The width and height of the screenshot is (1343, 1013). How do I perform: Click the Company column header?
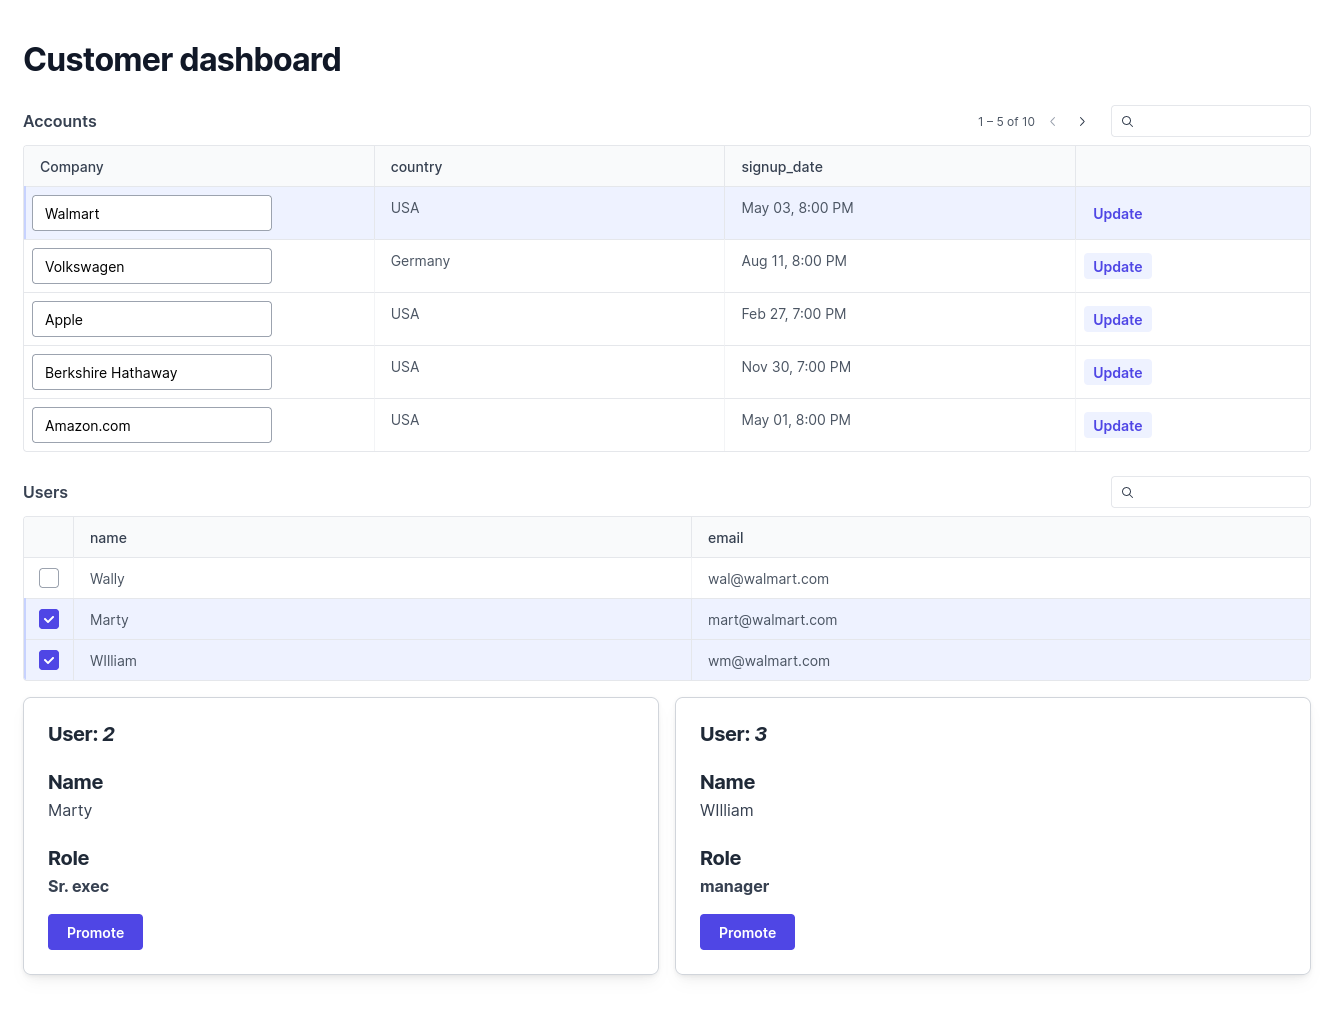pos(199,167)
